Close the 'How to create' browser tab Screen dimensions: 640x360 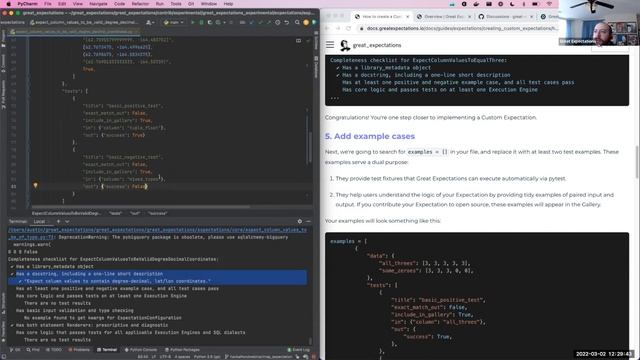(407, 17)
